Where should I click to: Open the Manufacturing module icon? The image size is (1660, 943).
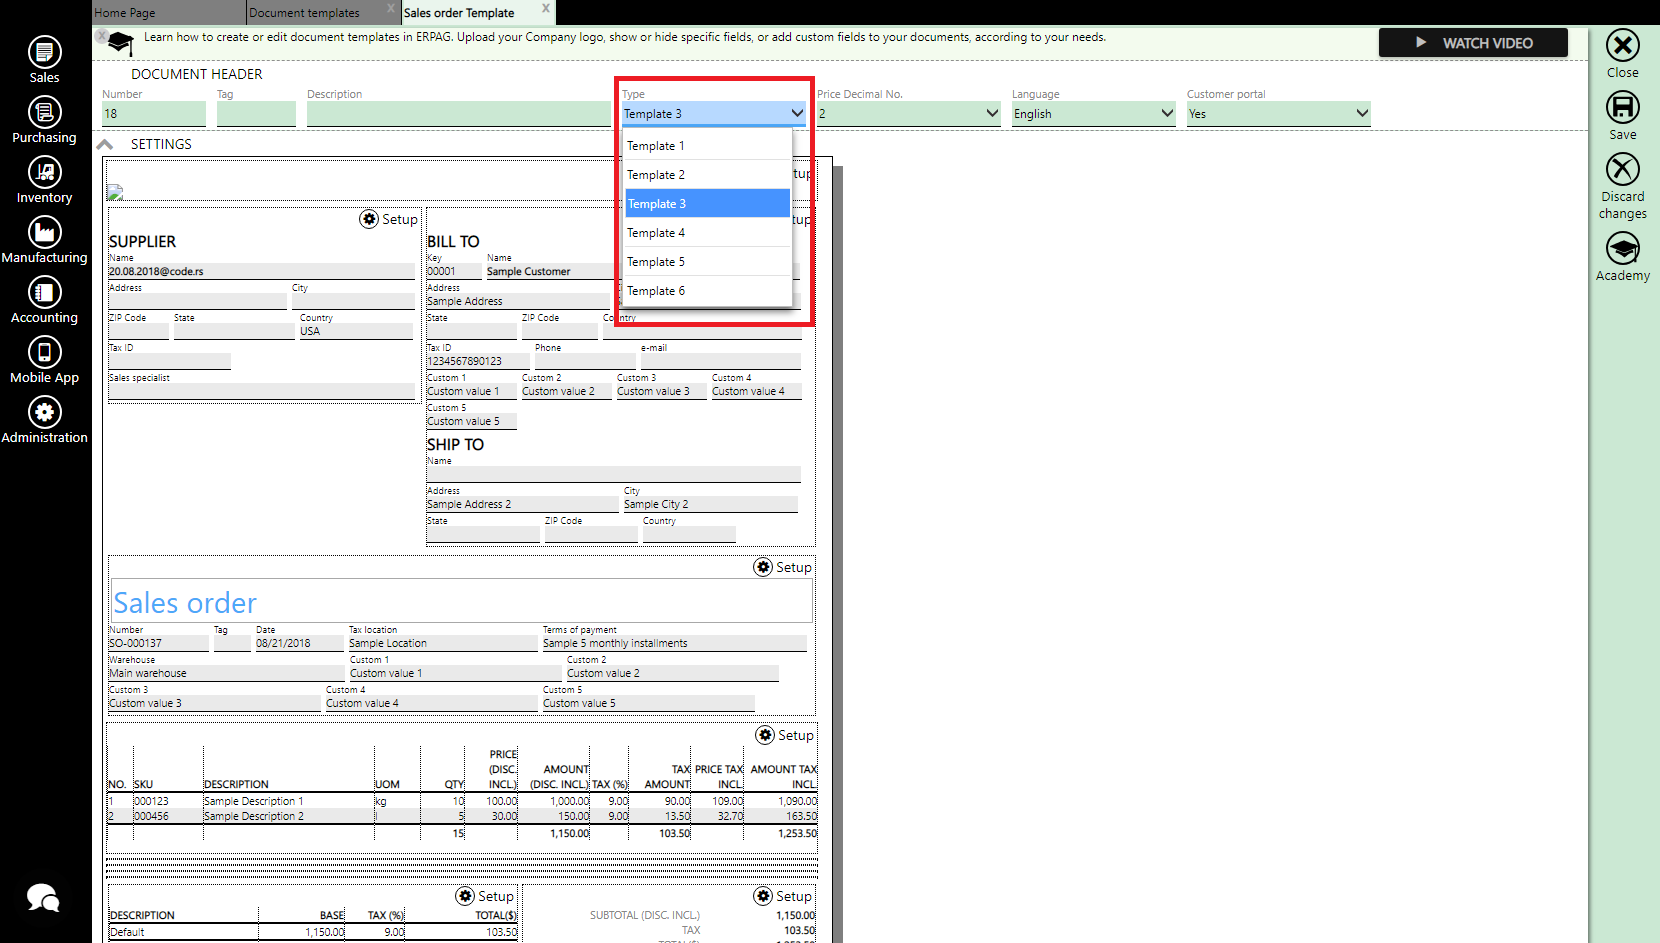tap(44, 232)
